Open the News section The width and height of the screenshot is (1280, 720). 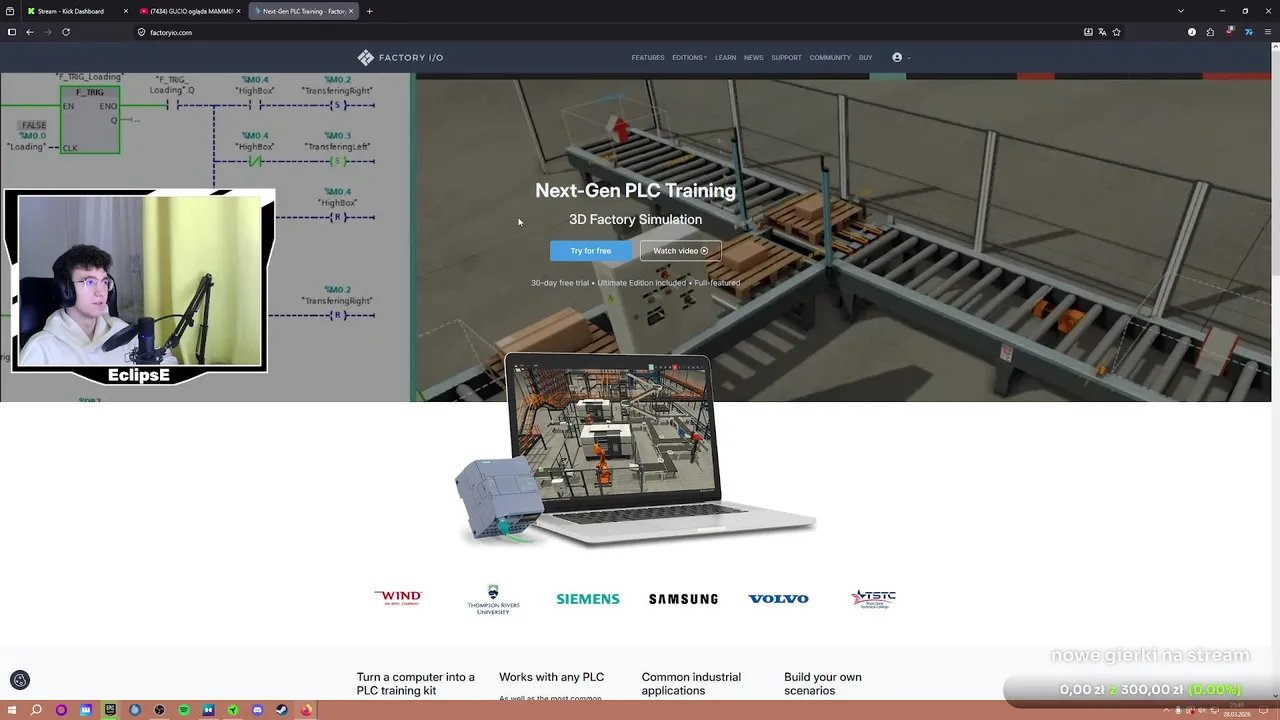click(x=753, y=58)
